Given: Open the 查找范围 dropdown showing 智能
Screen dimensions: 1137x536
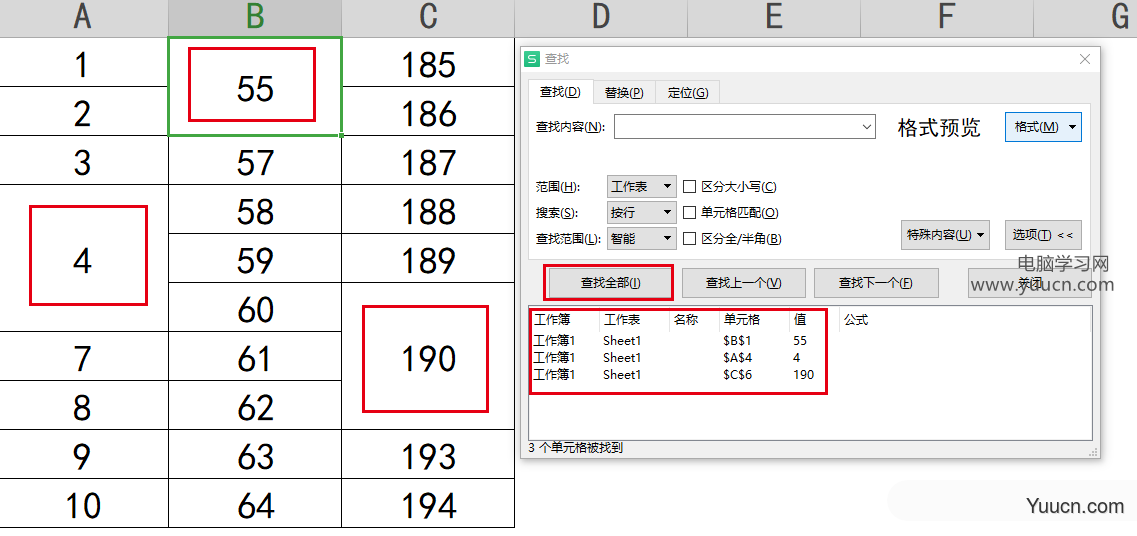Looking at the screenshot, I should pyautogui.click(x=642, y=238).
